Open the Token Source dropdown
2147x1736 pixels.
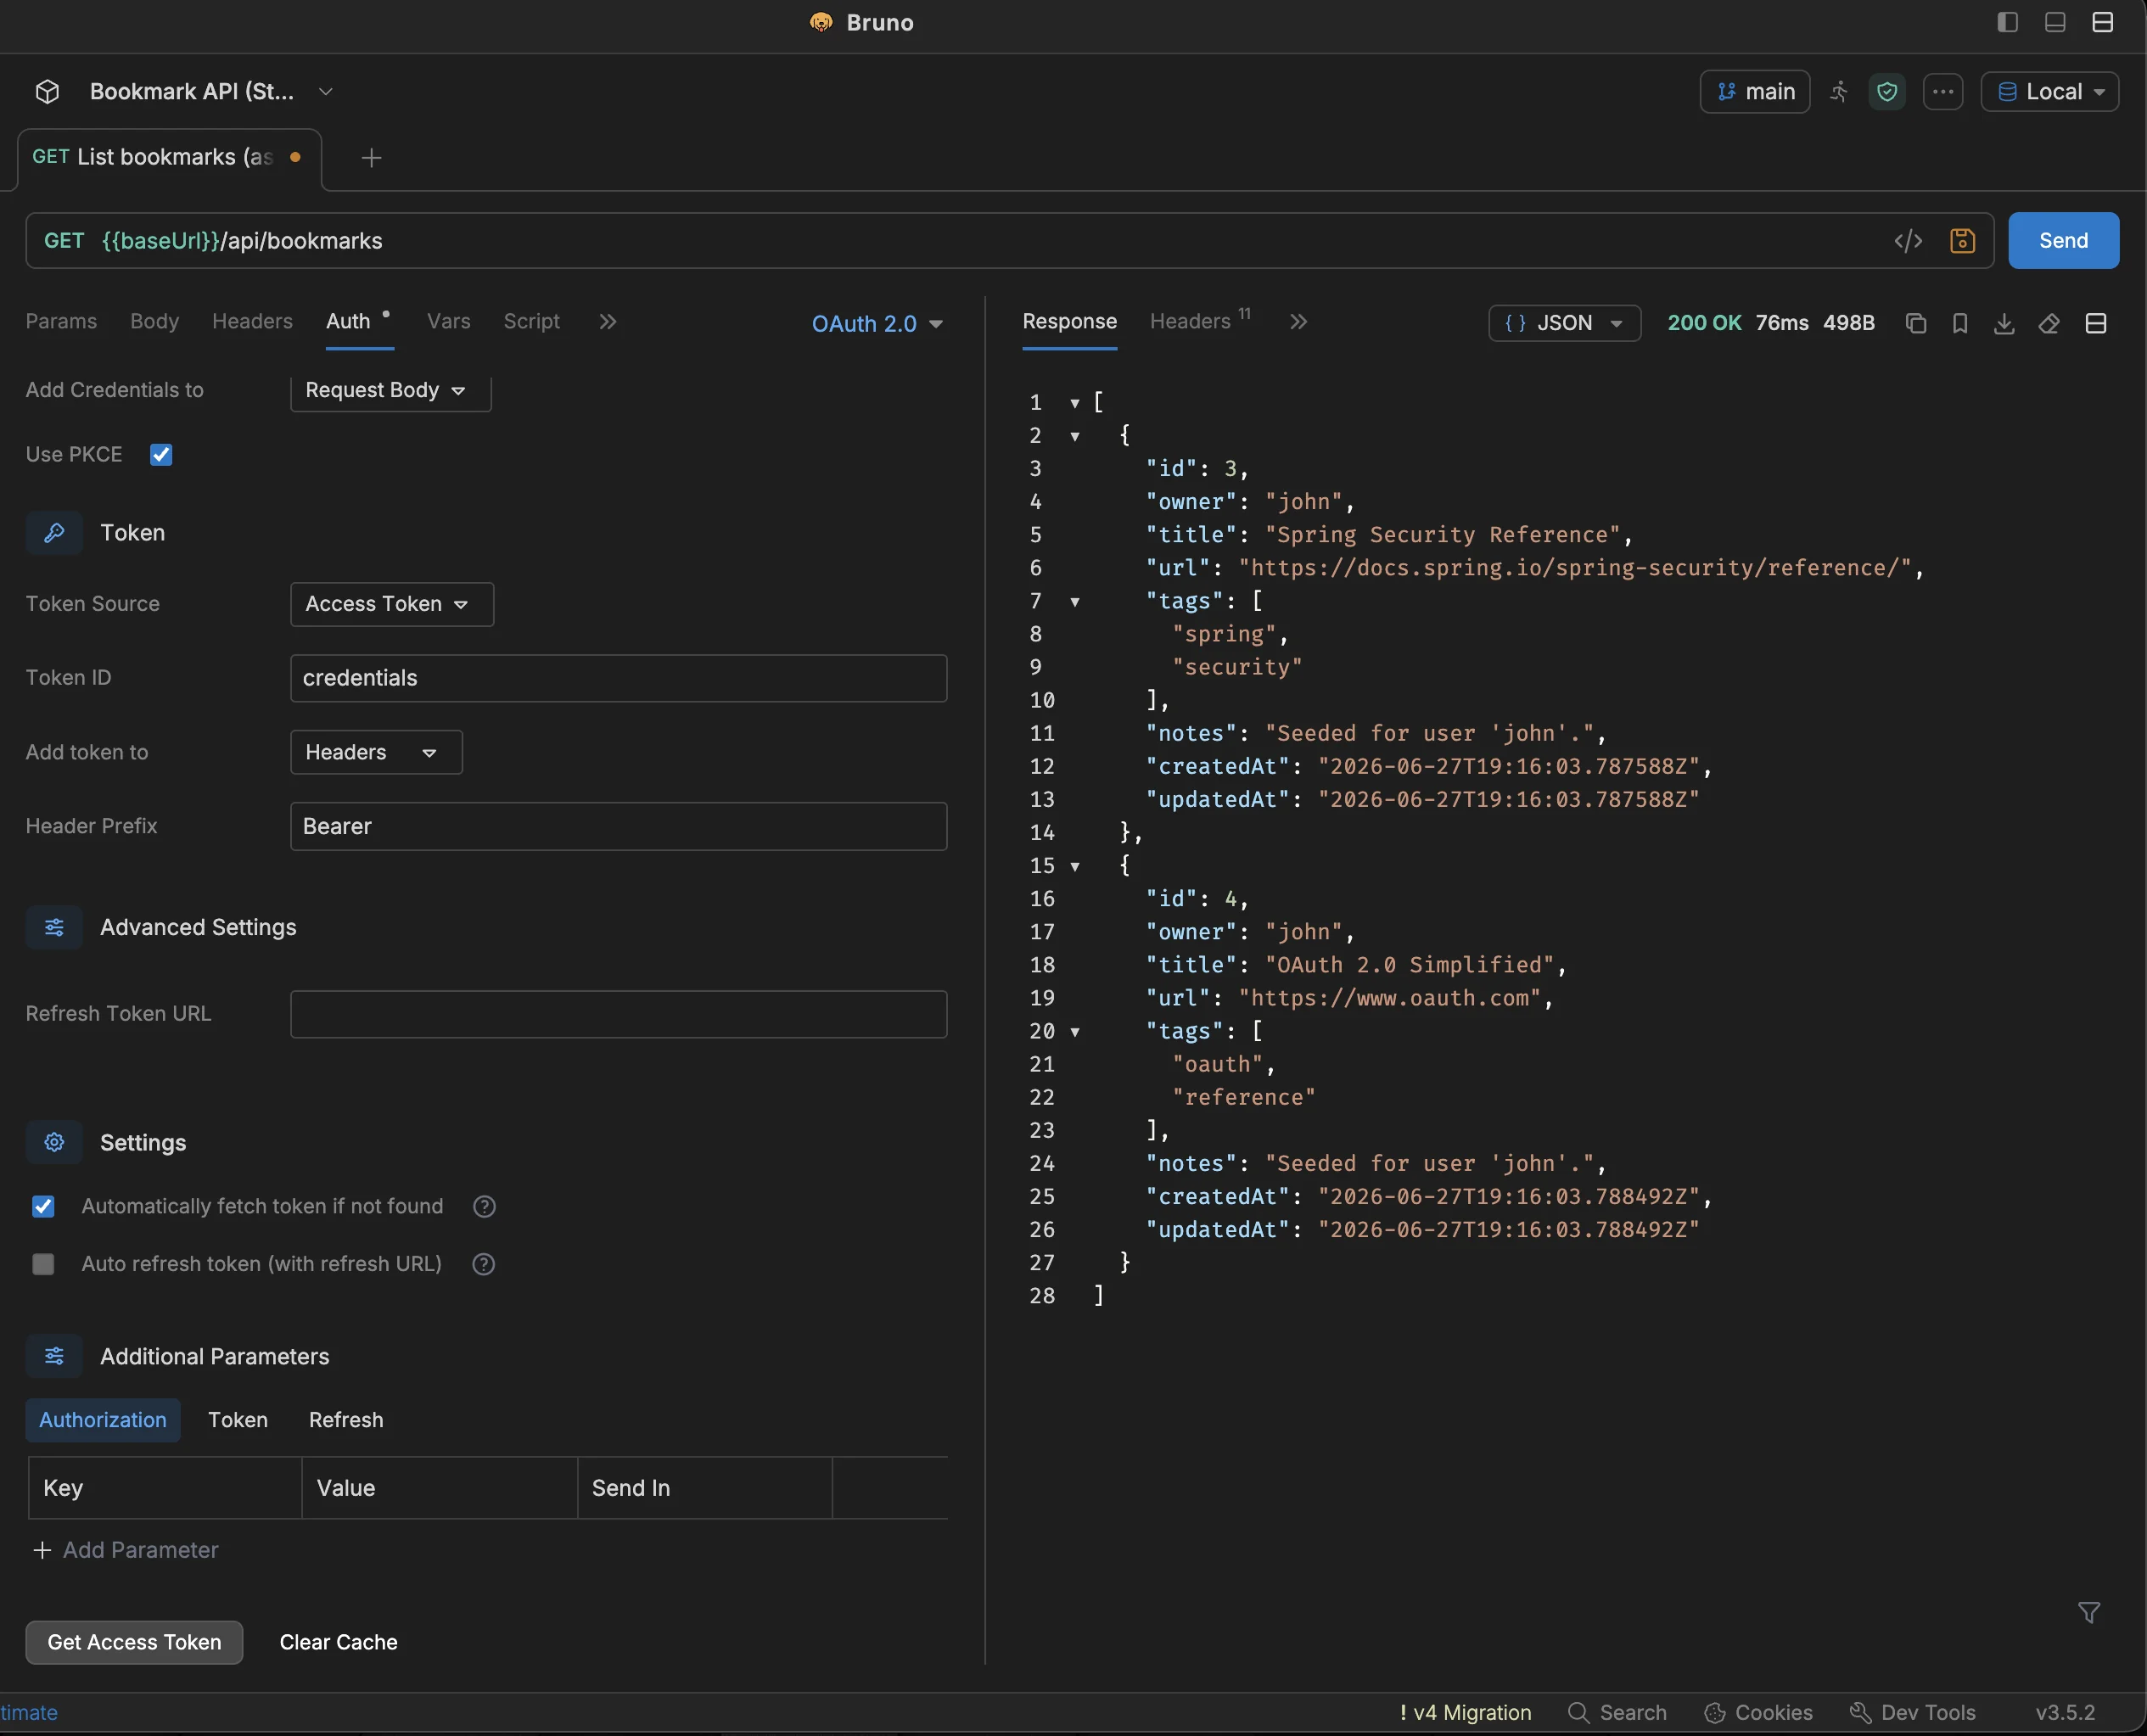(391, 604)
